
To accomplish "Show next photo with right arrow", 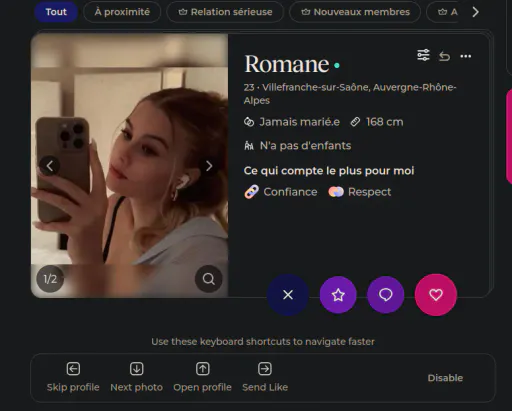I will click(209, 166).
